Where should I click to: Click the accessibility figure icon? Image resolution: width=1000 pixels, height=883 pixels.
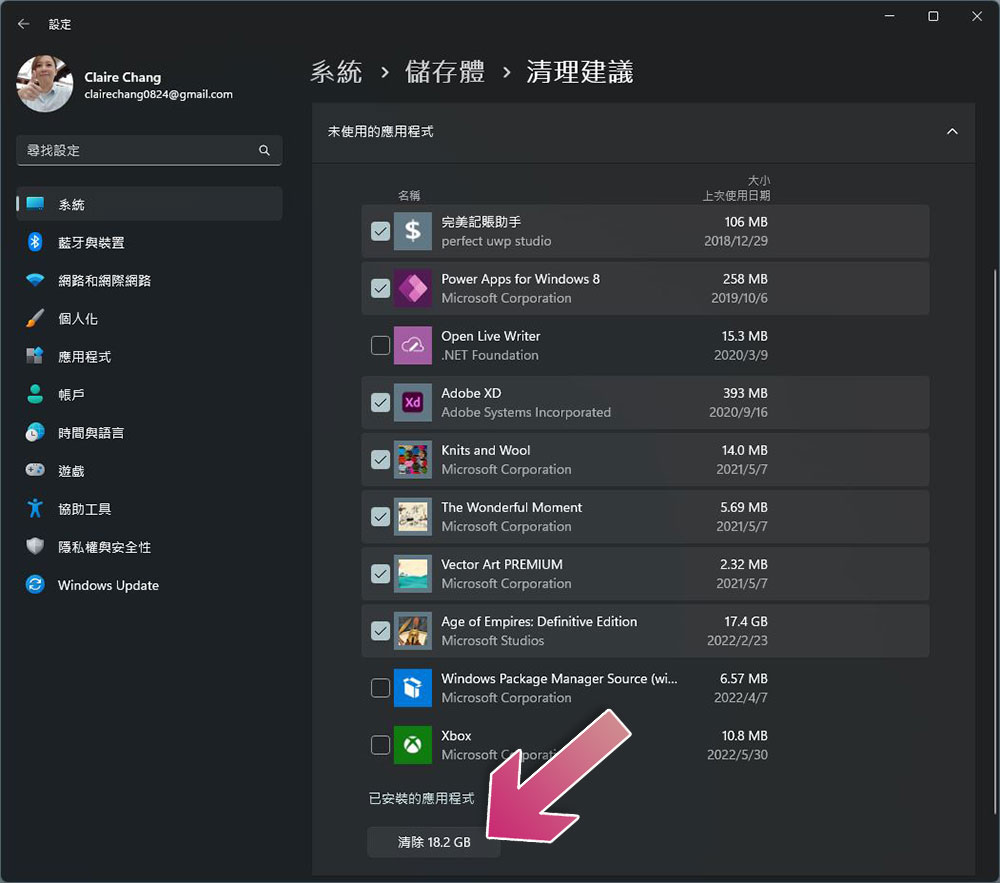(x=35, y=508)
